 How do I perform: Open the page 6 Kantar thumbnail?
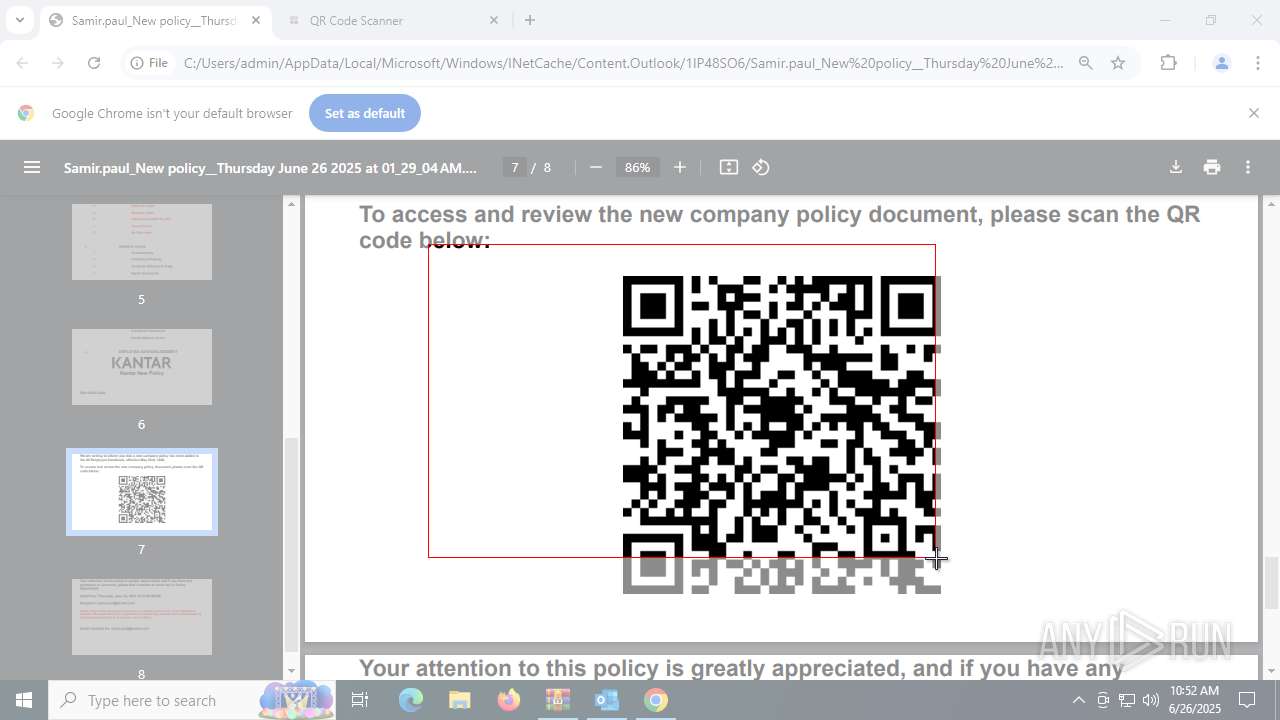click(142, 367)
